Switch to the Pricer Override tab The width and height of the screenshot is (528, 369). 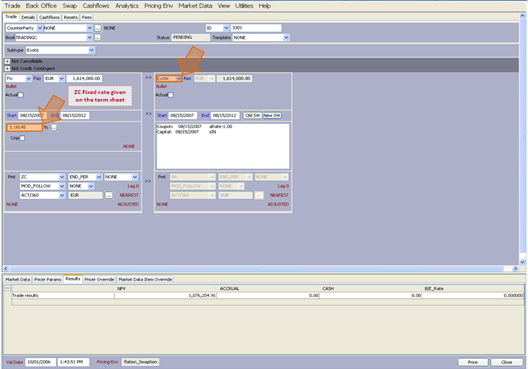(x=99, y=279)
